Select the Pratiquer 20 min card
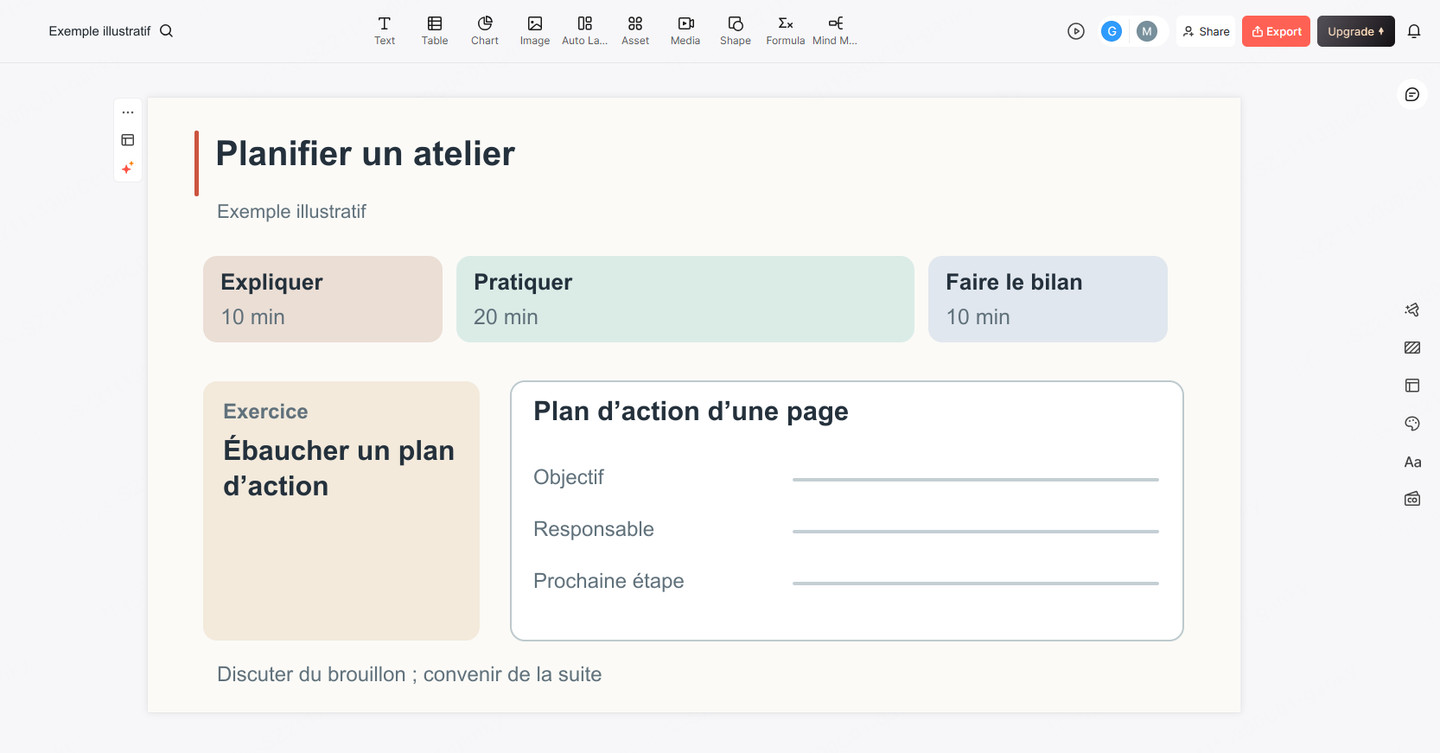Image resolution: width=1440 pixels, height=753 pixels. (x=685, y=299)
